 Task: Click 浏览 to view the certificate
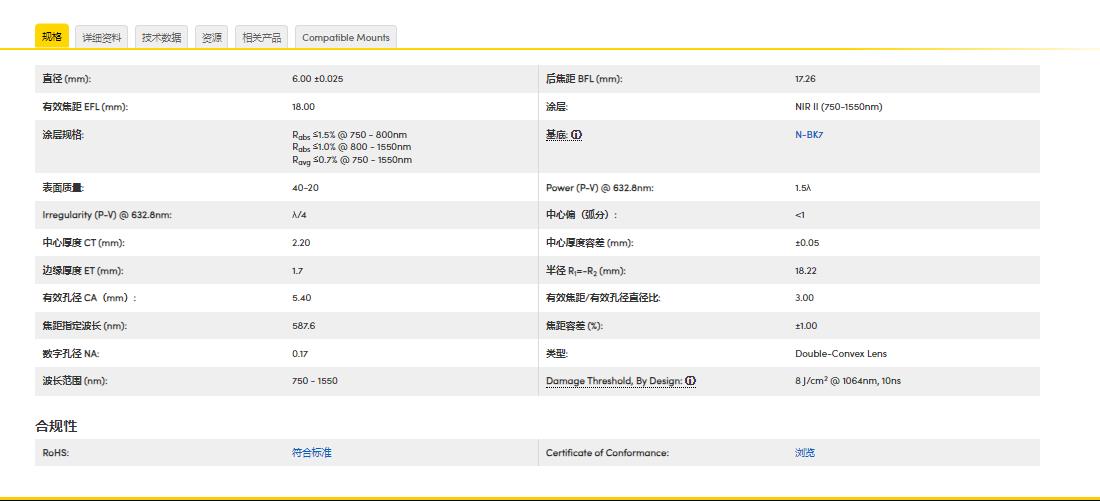[x=805, y=453]
